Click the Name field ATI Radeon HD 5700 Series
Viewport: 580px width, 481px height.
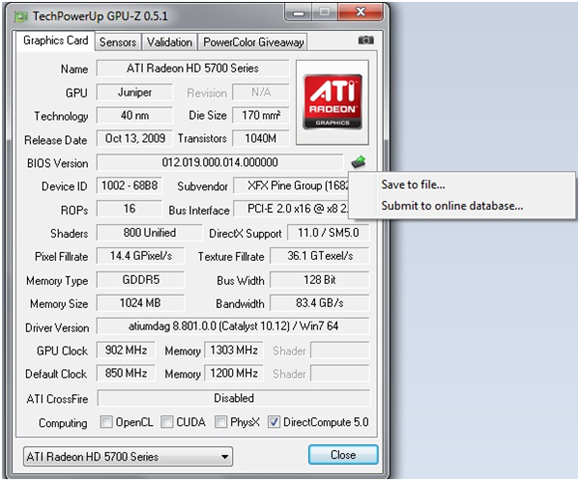tap(192, 68)
